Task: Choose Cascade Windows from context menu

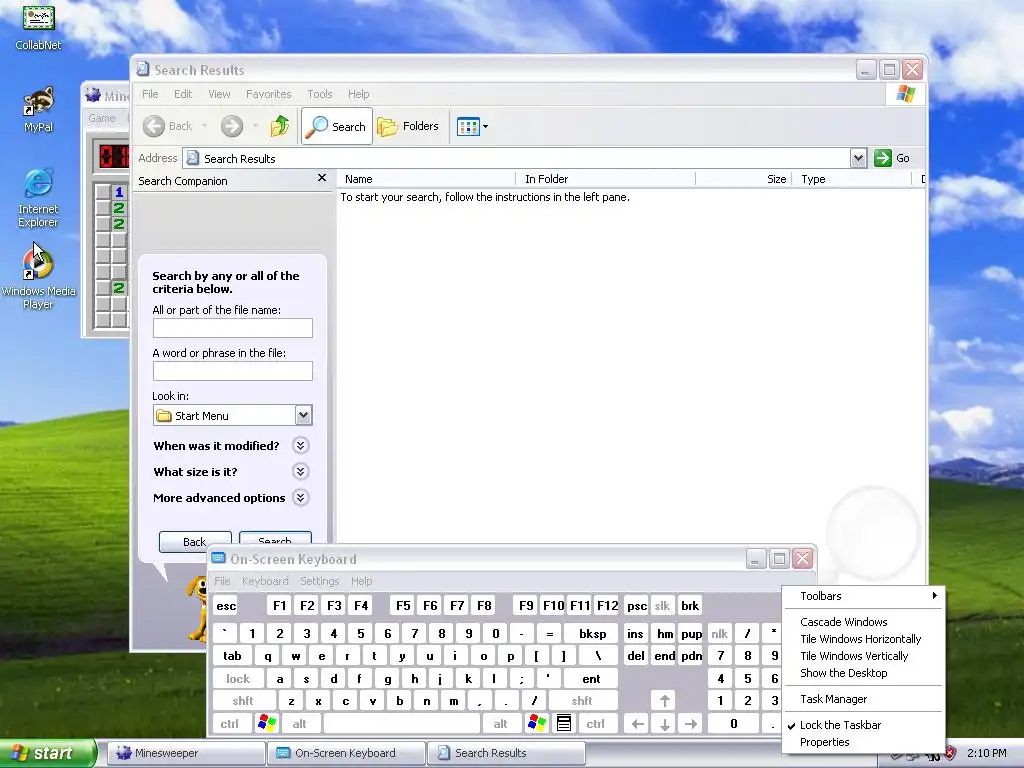Action: click(x=863, y=622)
